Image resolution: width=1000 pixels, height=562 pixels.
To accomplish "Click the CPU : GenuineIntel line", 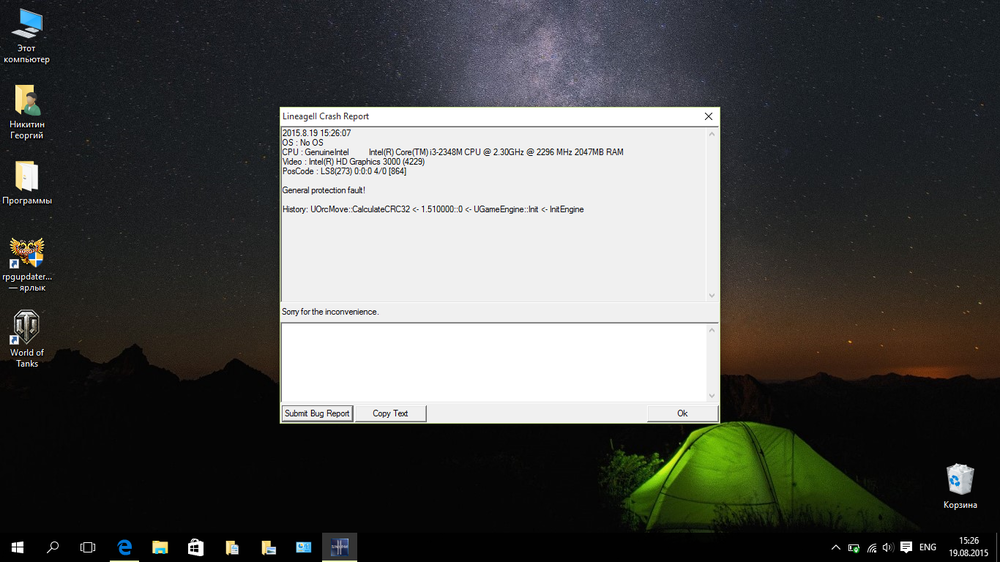I will (453, 152).
